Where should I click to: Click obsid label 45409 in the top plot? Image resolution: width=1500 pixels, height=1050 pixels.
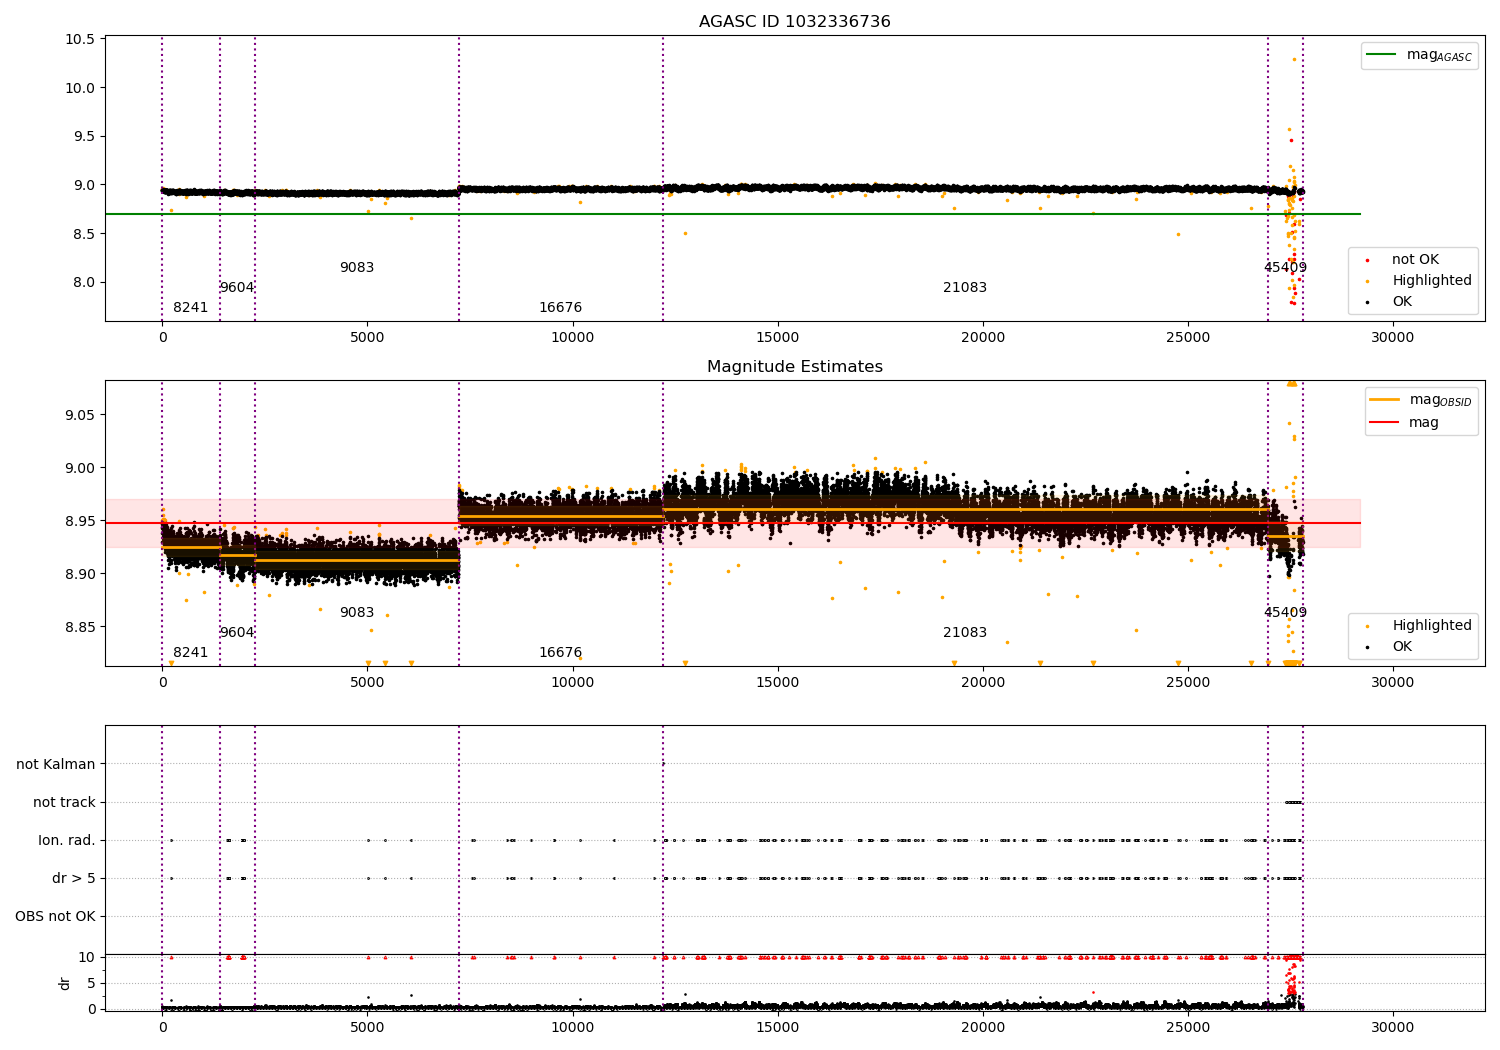tap(1285, 268)
